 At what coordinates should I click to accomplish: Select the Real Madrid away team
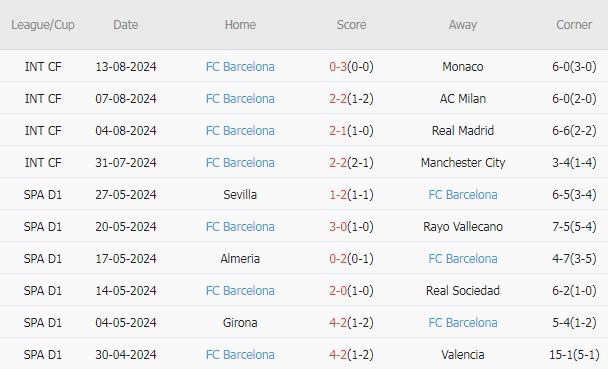click(463, 131)
